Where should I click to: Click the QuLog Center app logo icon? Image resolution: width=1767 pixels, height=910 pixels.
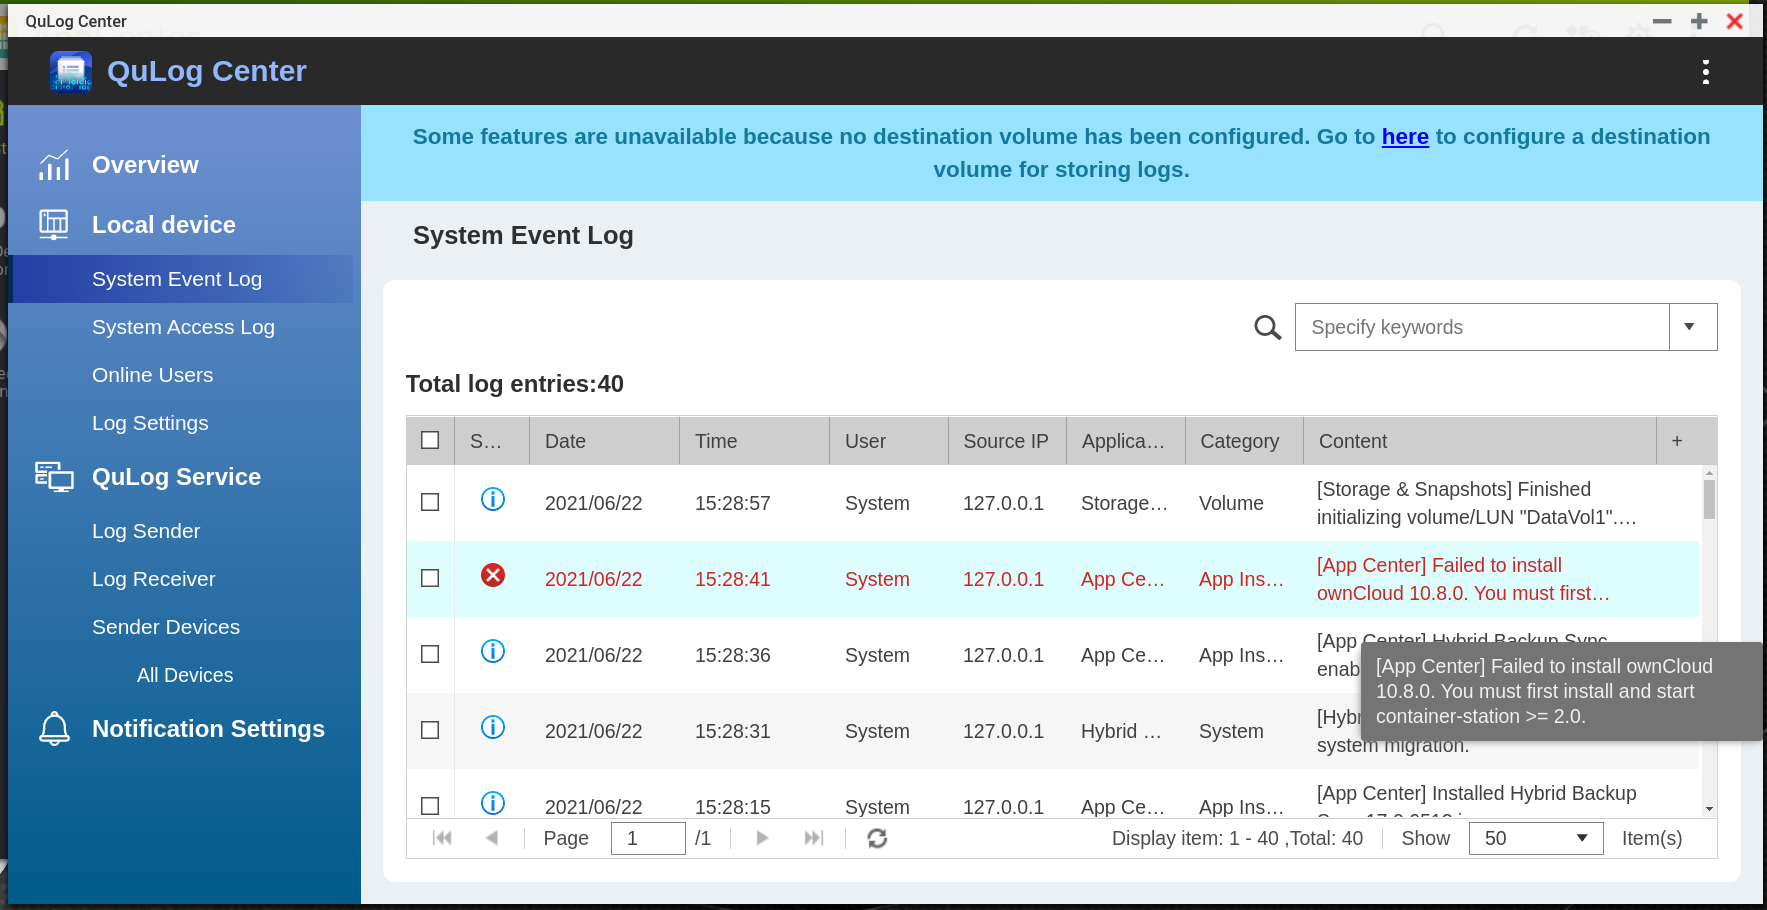pyautogui.click(x=71, y=71)
